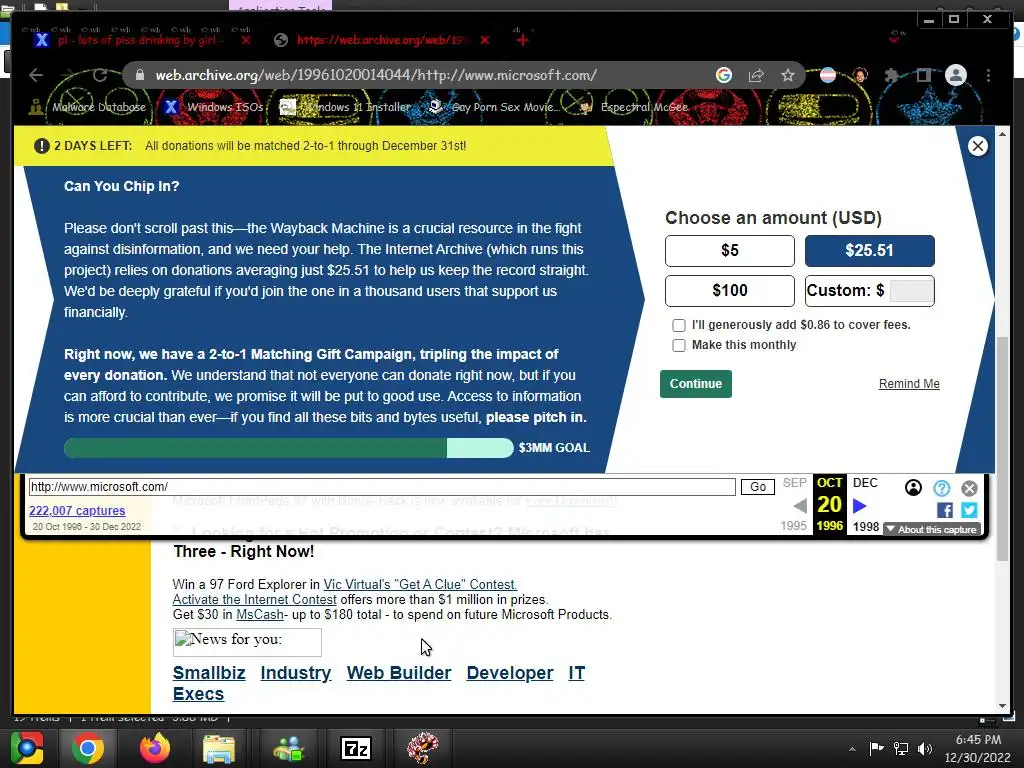Screen dimensions: 1024x768
Task: Open Activate the Internet Contest link
Action: point(255,600)
